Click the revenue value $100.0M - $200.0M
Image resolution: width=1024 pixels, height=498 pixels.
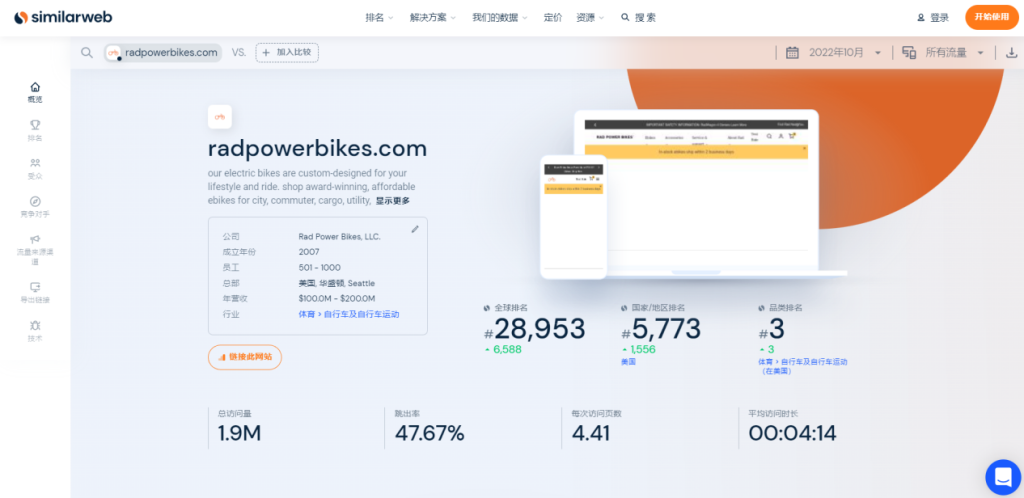click(337, 298)
